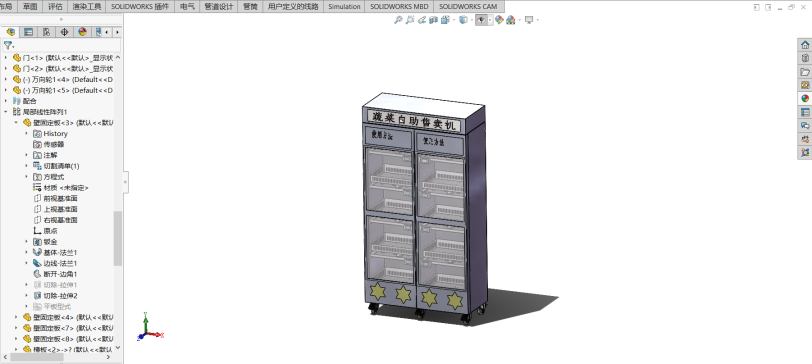Click the feature tree vertical scrollbar
This screenshot has width=812, height=364.
(x=118, y=238)
